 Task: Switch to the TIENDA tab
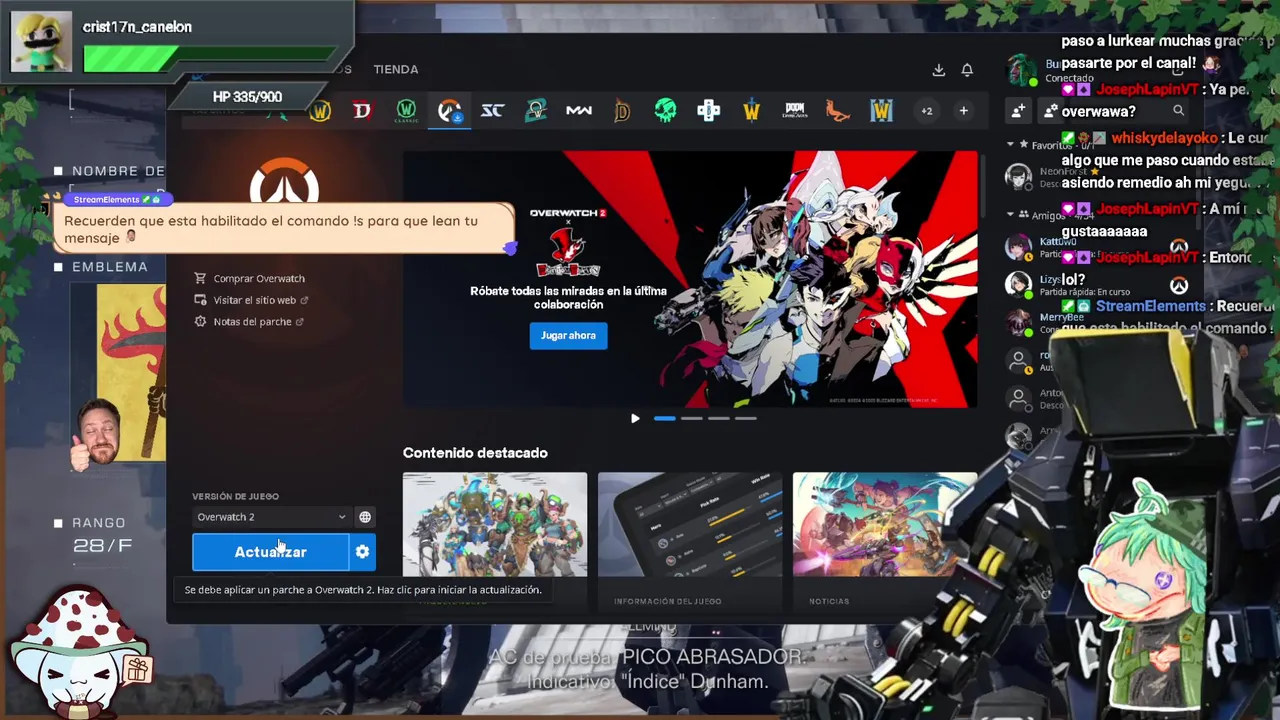(x=396, y=69)
